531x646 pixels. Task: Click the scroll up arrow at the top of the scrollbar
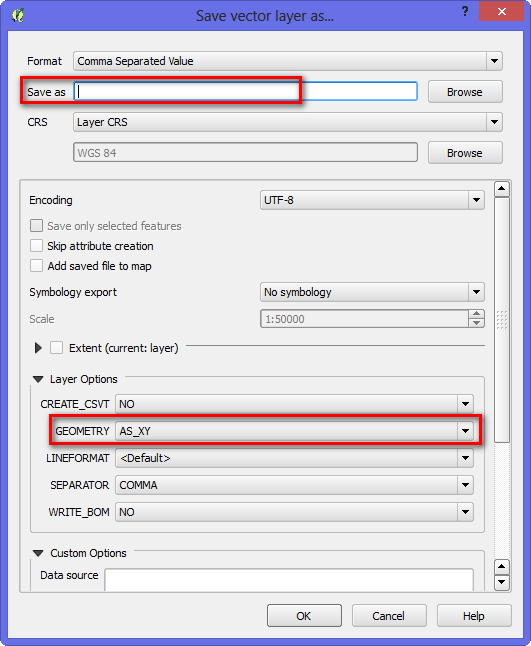click(502, 189)
